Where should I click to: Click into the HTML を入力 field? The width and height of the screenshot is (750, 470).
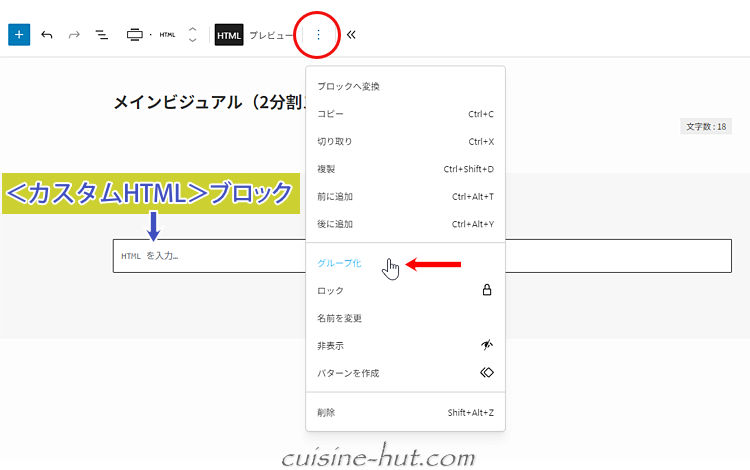coord(422,256)
